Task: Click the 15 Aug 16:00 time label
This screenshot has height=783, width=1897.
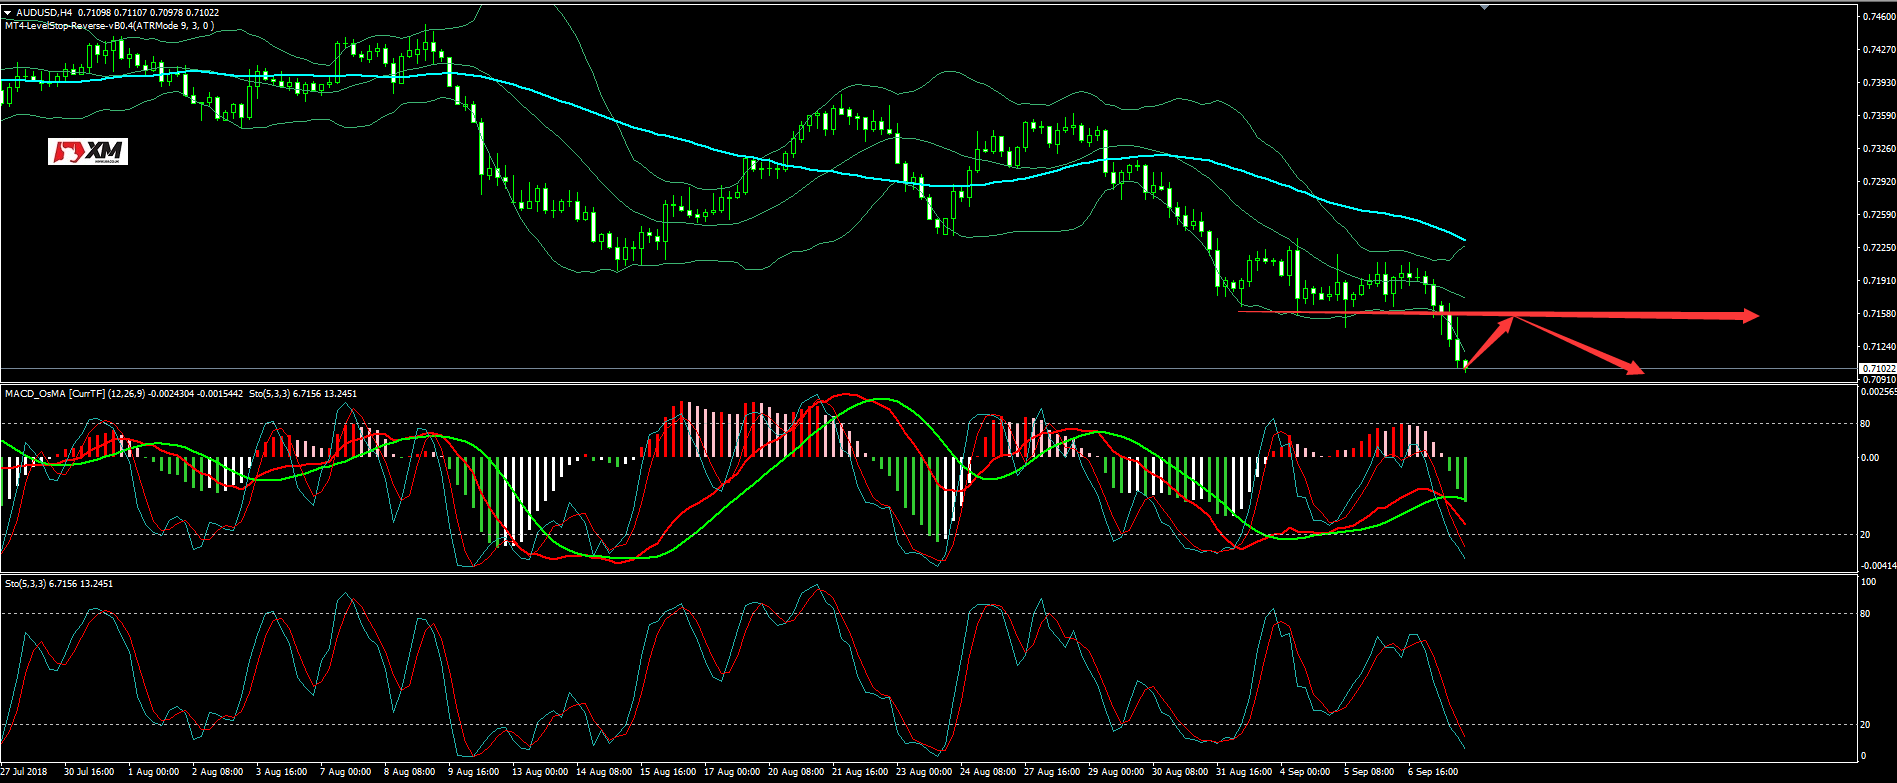Action: click(x=668, y=772)
